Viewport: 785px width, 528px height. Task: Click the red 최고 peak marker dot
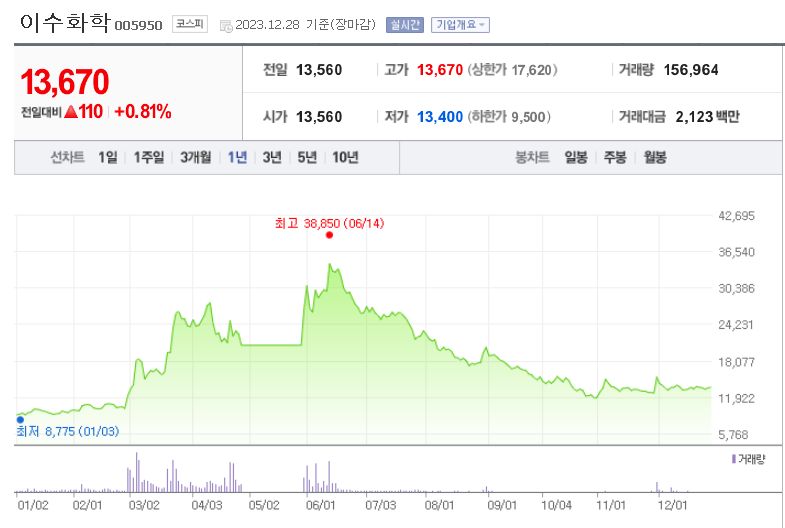tap(329, 235)
